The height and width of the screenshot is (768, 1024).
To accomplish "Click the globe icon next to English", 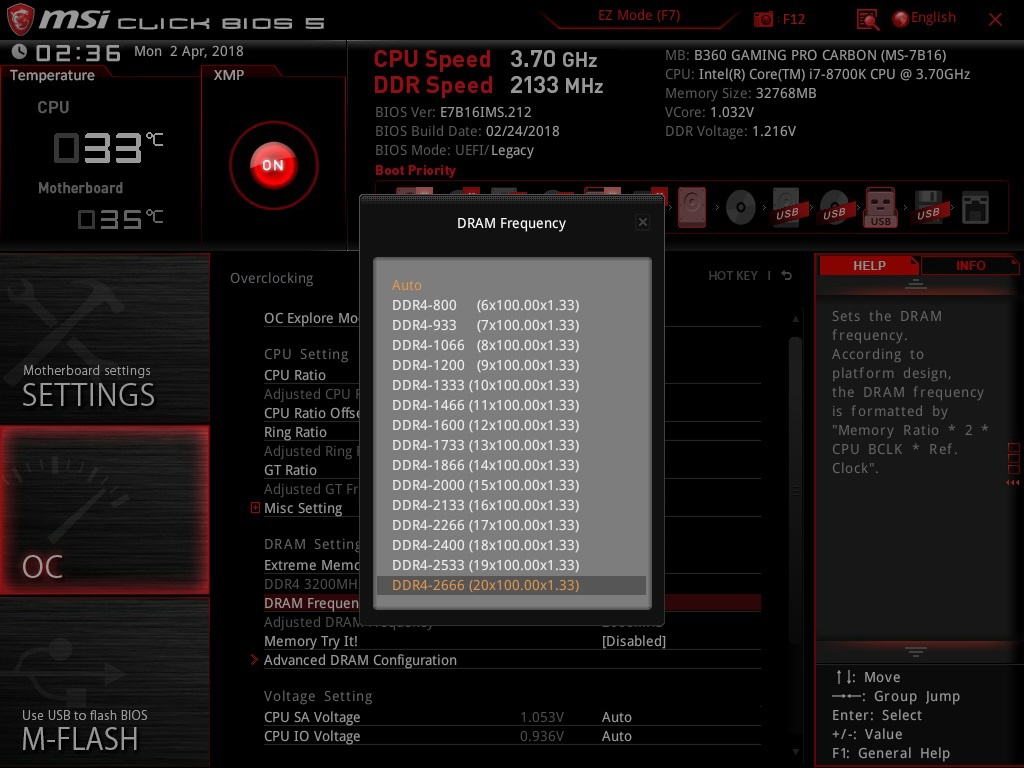I will point(901,19).
